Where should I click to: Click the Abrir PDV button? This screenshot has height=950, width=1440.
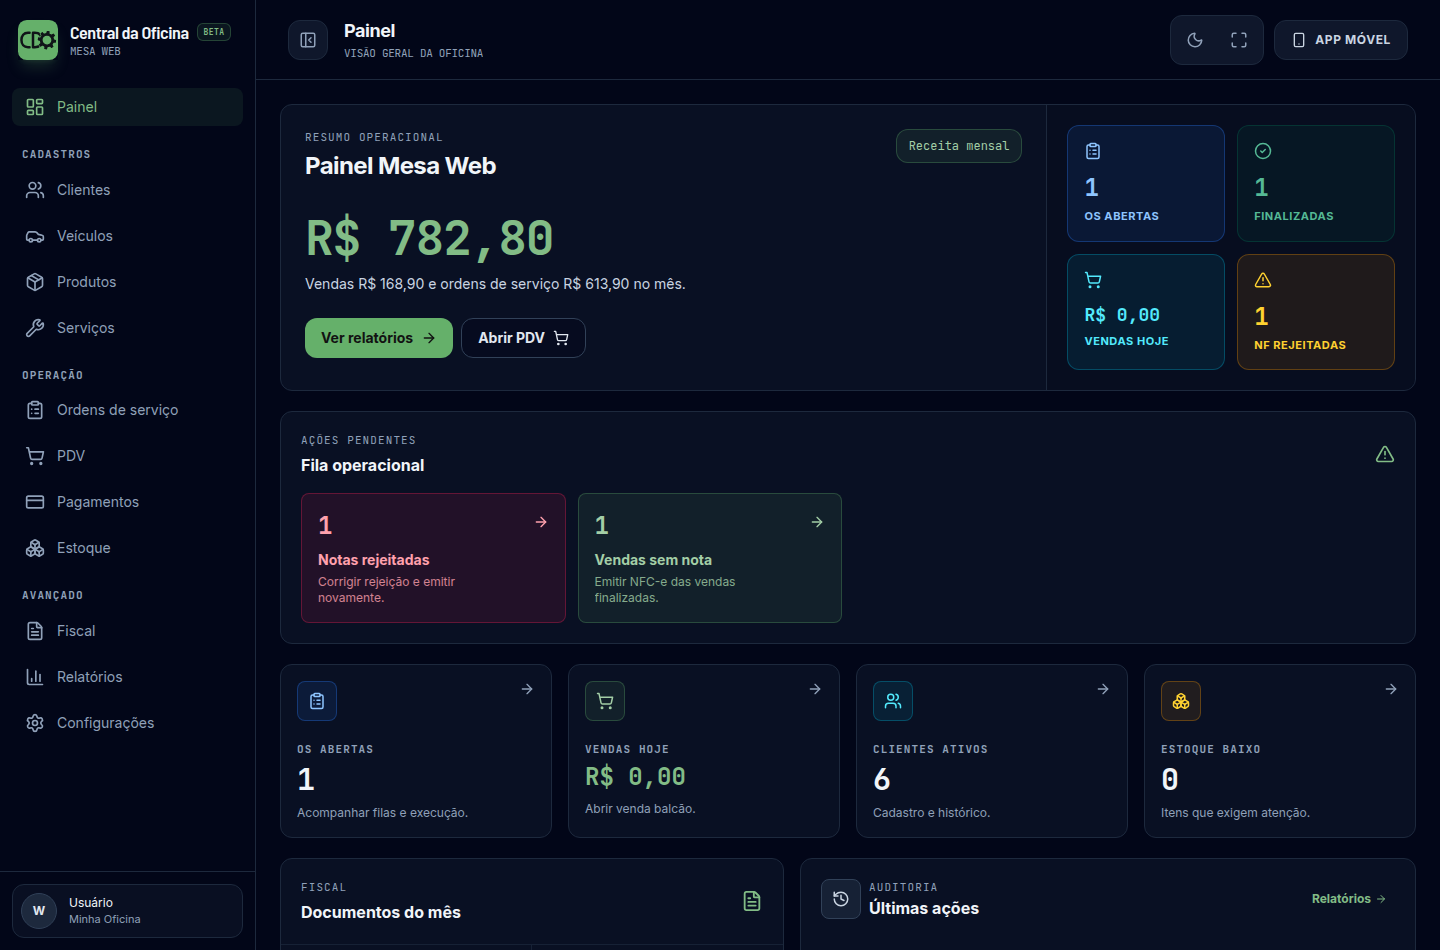coord(523,338)
